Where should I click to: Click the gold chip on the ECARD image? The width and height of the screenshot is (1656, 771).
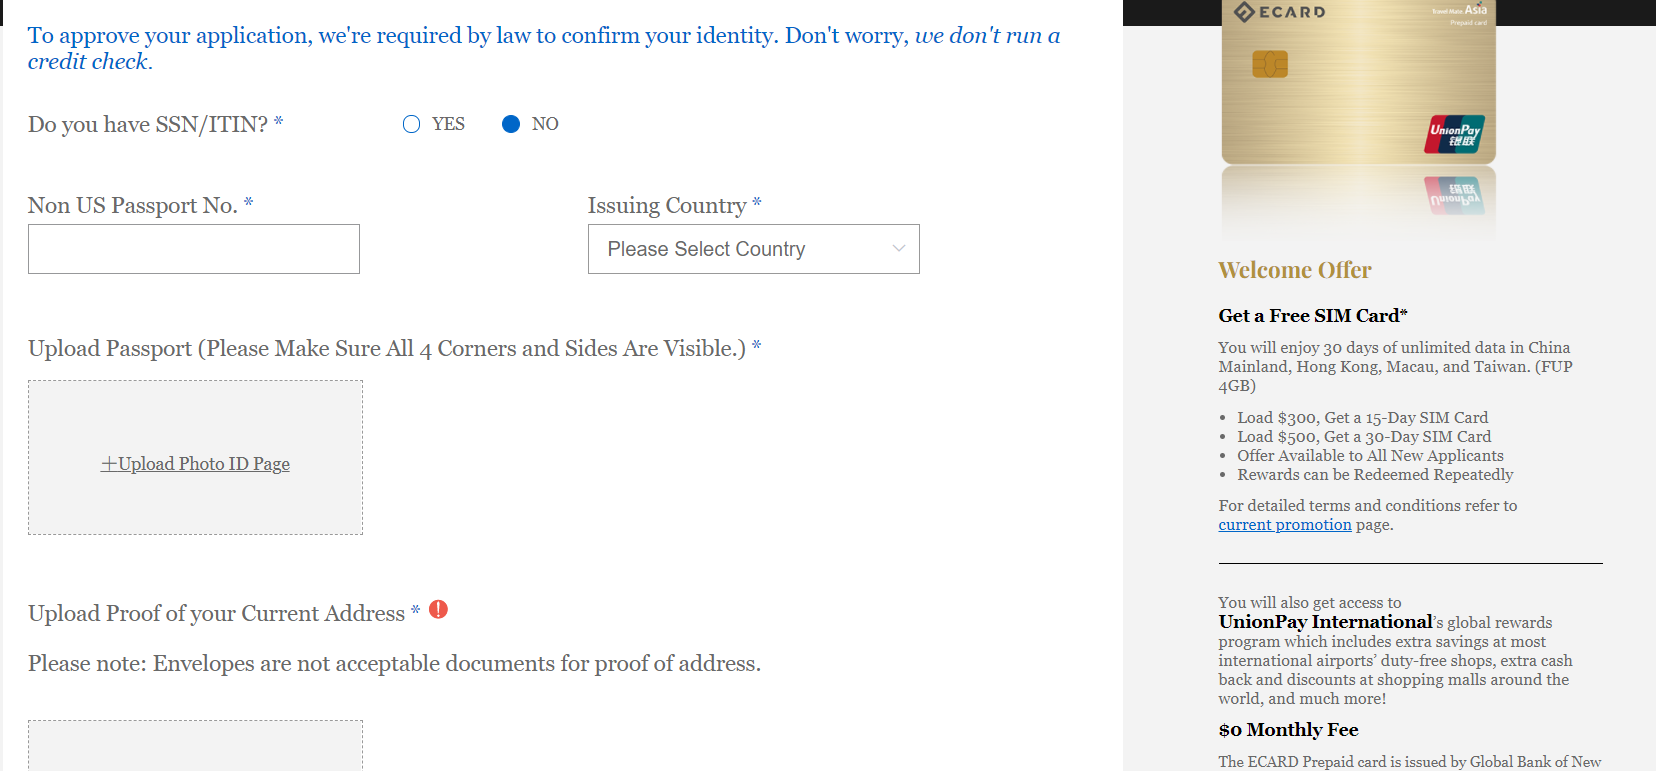pos(1270,64)
